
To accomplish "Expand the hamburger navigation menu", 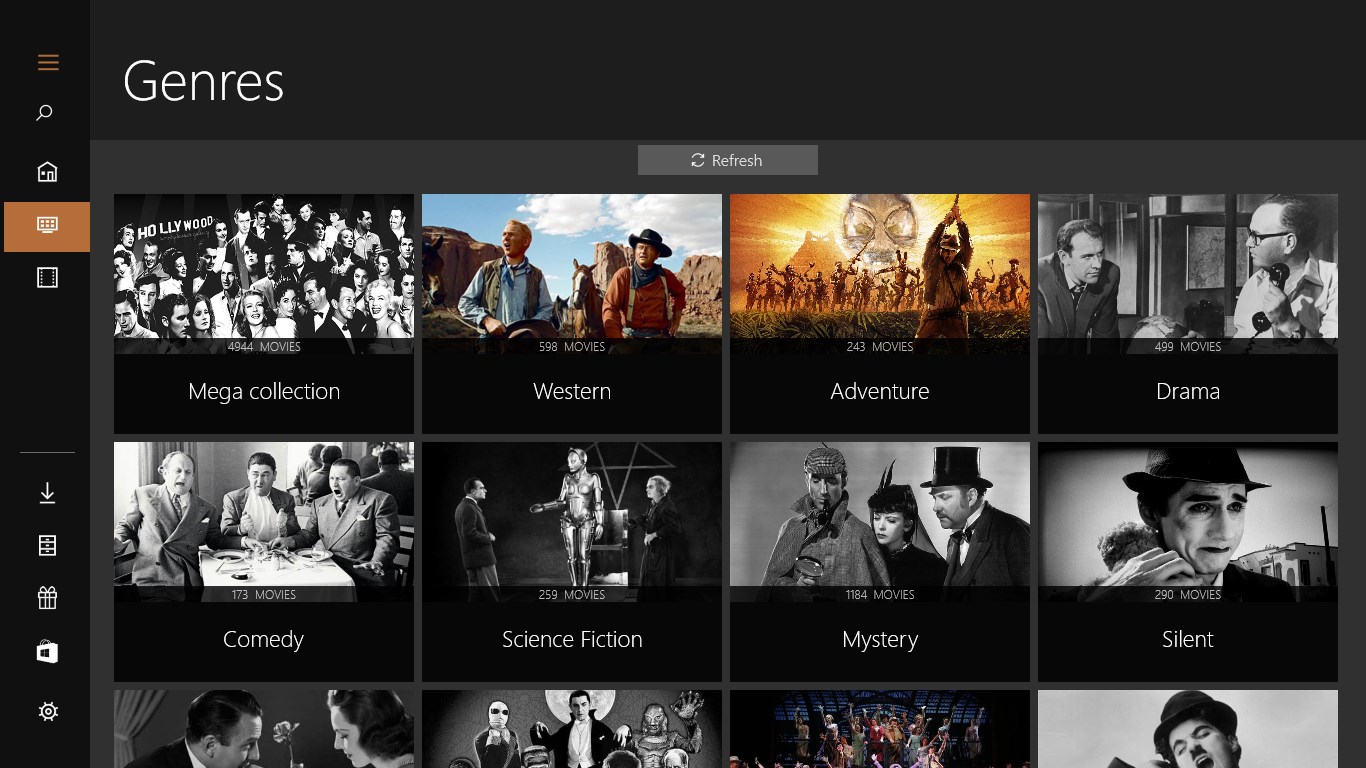I will coord(48,62).
